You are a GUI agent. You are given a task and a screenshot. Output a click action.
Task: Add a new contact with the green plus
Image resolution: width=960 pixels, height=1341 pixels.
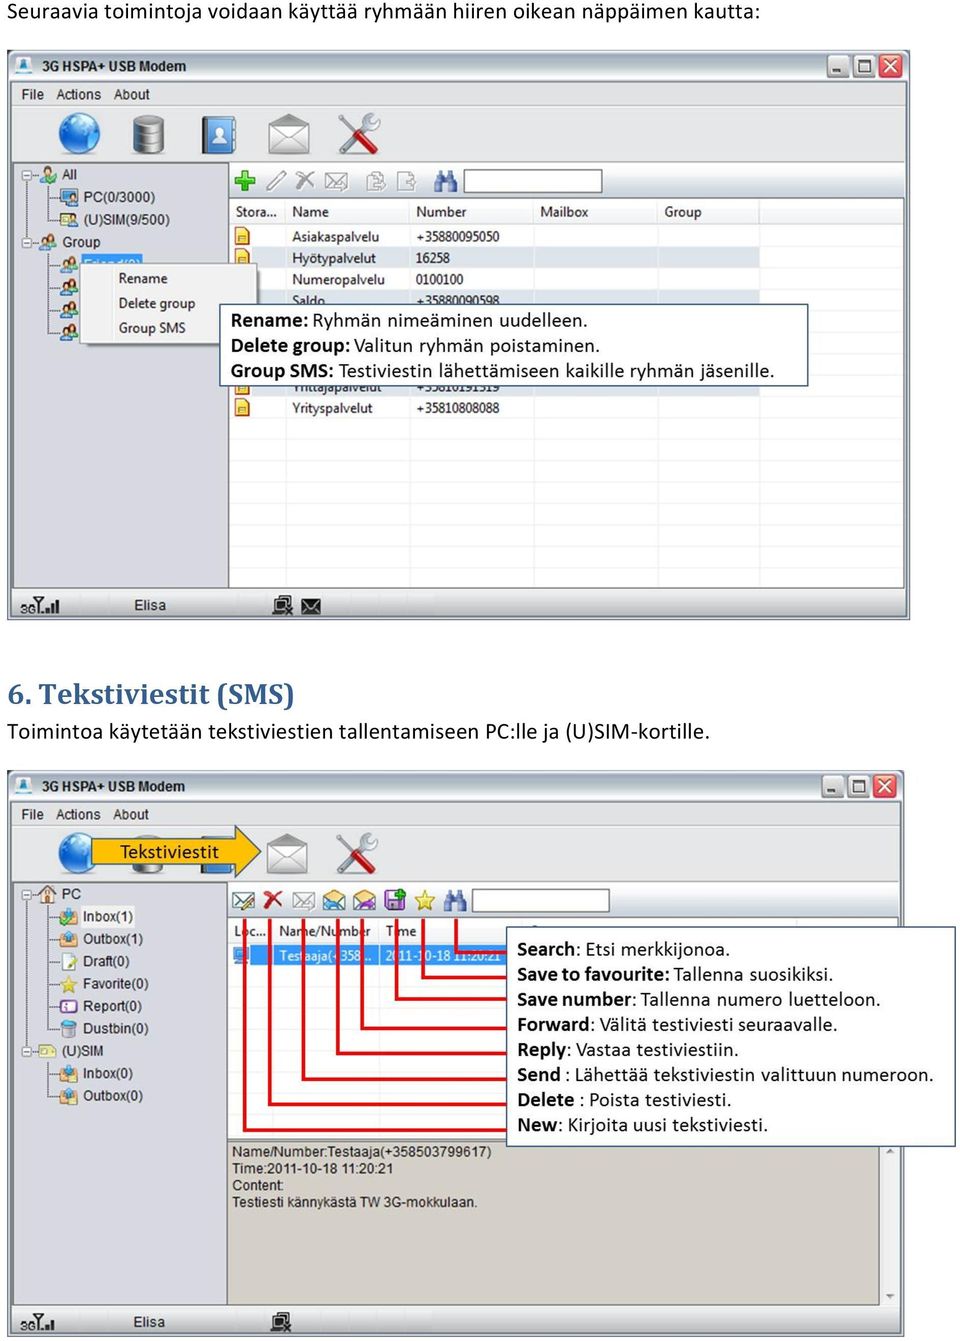click(245, 181)
